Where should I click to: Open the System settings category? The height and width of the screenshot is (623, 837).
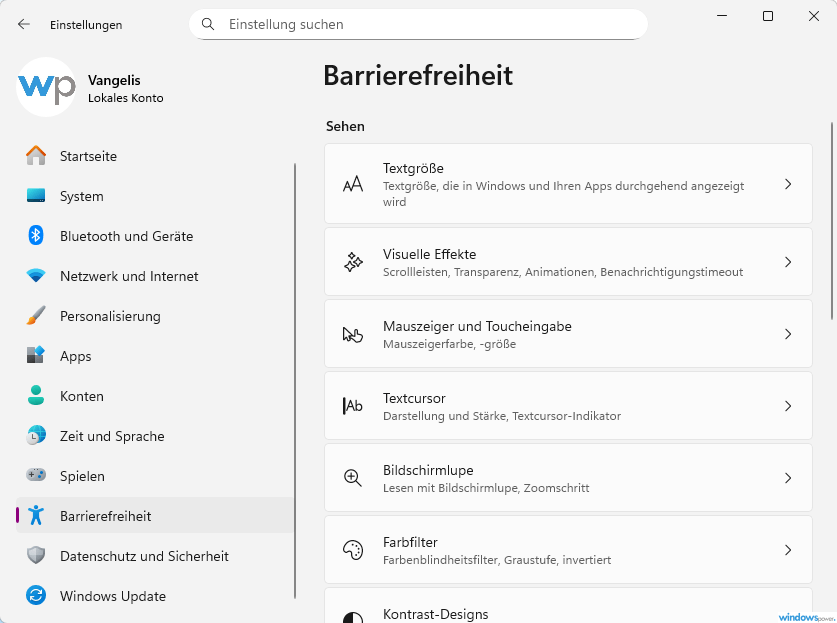[x=81, y=196]
